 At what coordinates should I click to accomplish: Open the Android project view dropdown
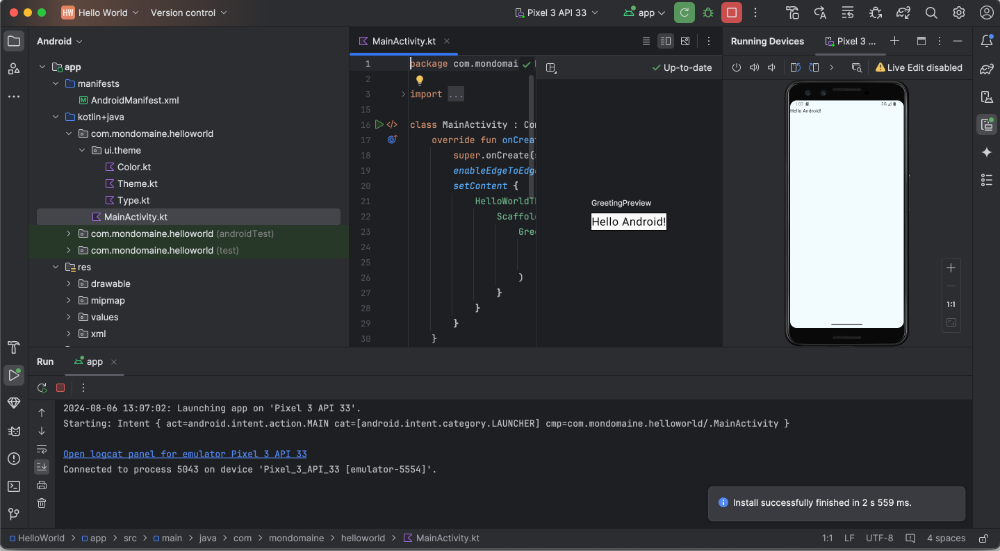[59, 41]
